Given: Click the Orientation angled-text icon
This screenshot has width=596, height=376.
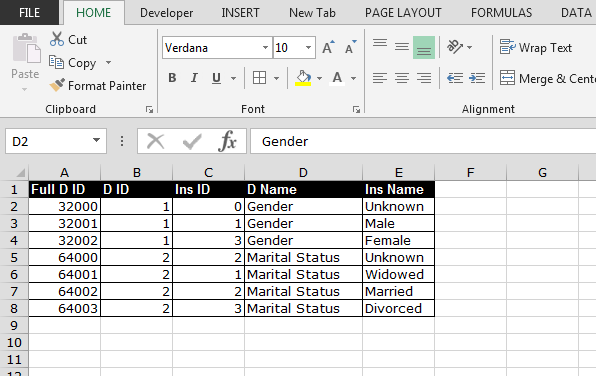Looking at the screenshot, I should pyautogui.click(x=455, y=47).
